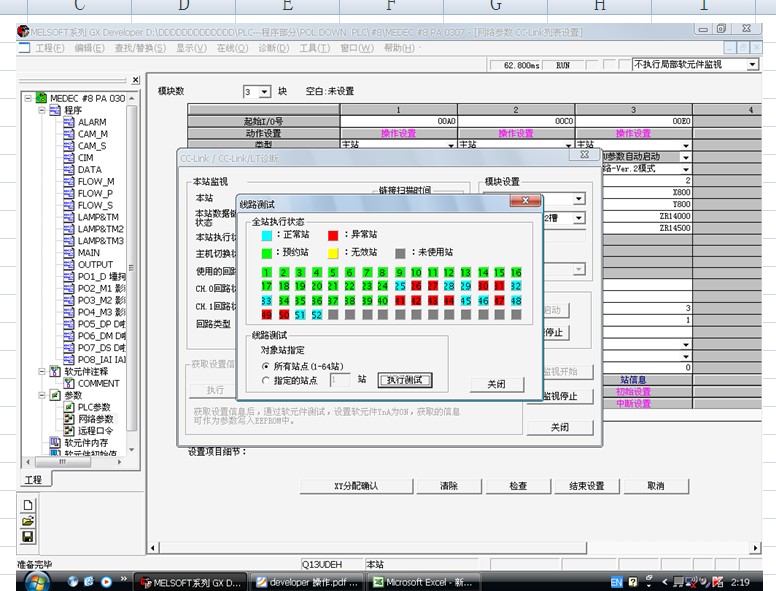Click the save project disk icon
This screenshot has height=591, width=776.
28,536
